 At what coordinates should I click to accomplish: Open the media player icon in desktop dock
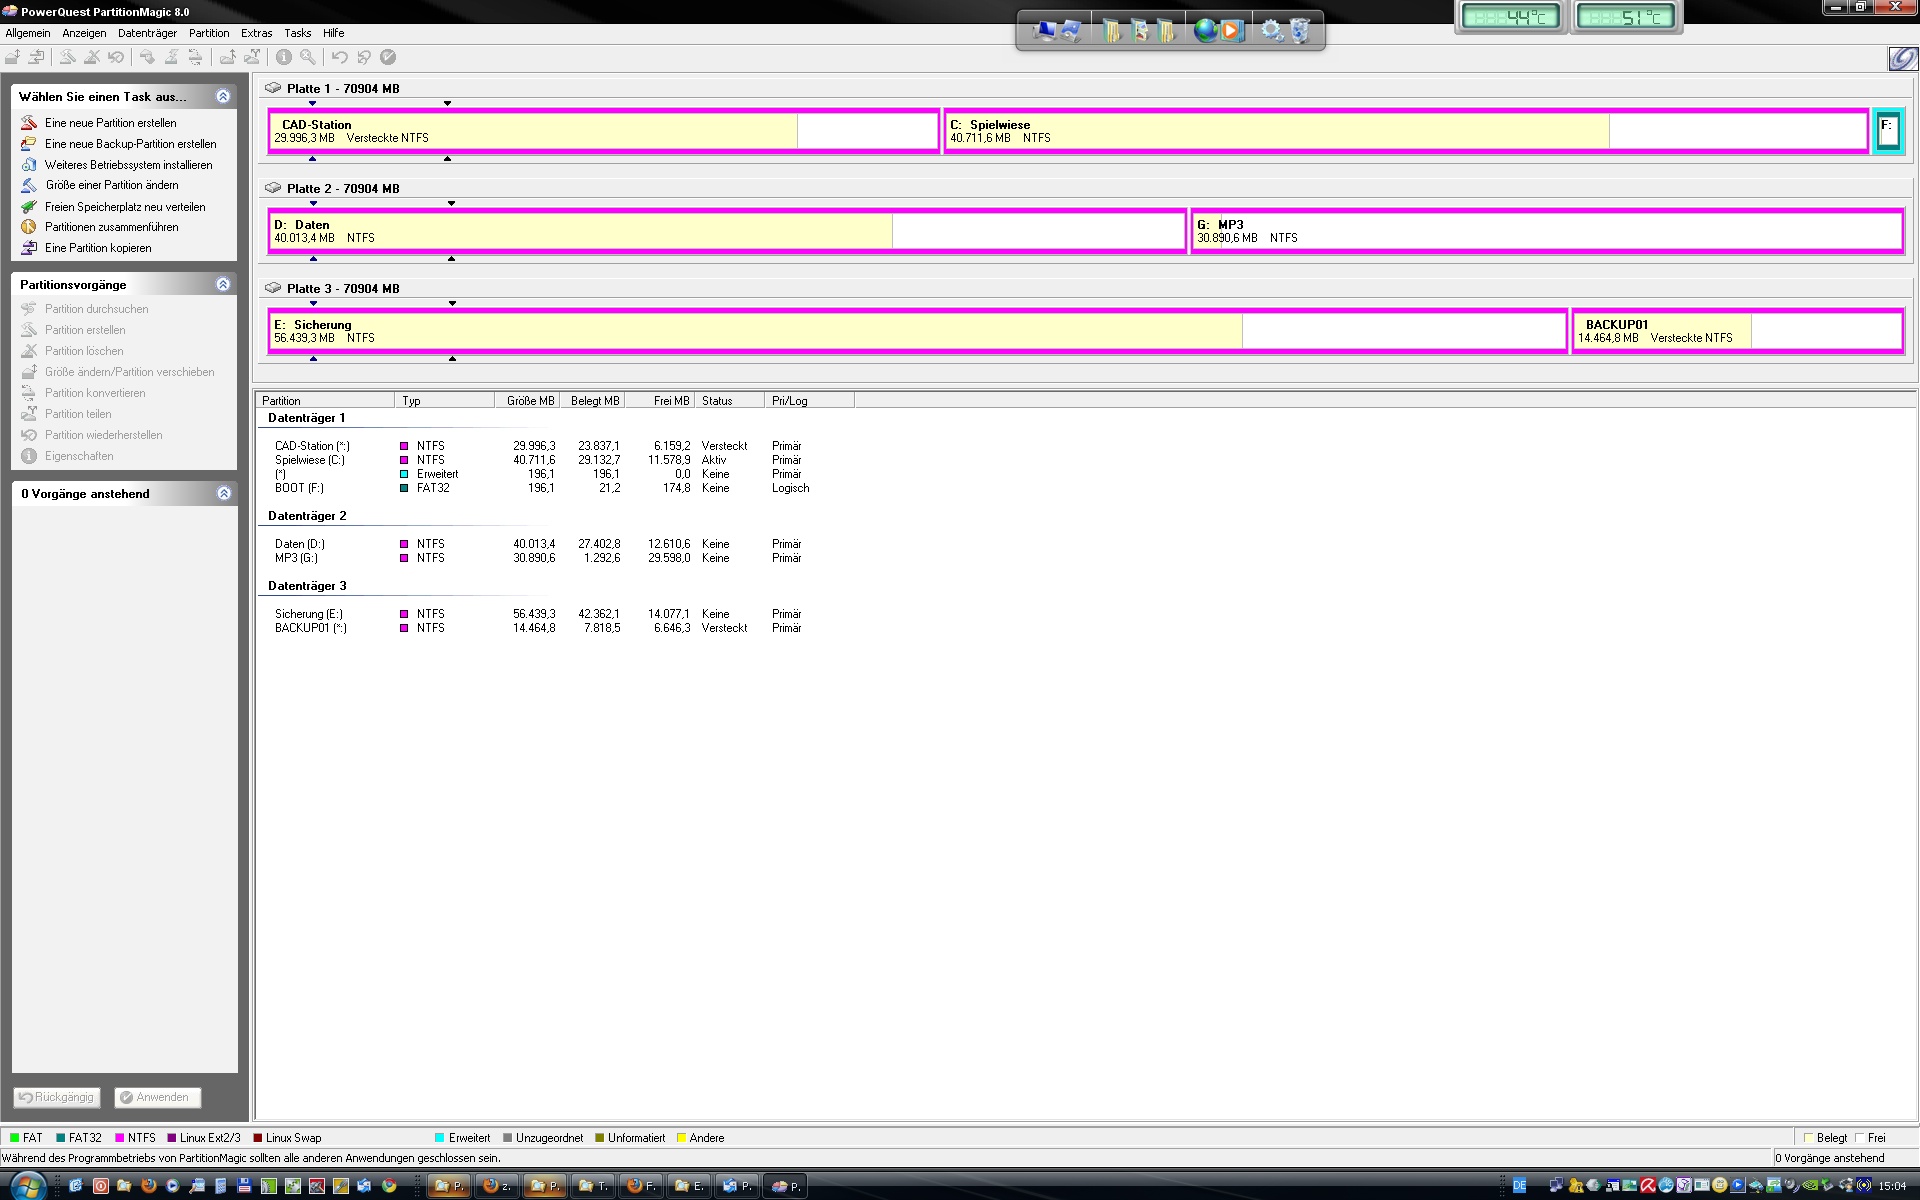[1231, 31]
